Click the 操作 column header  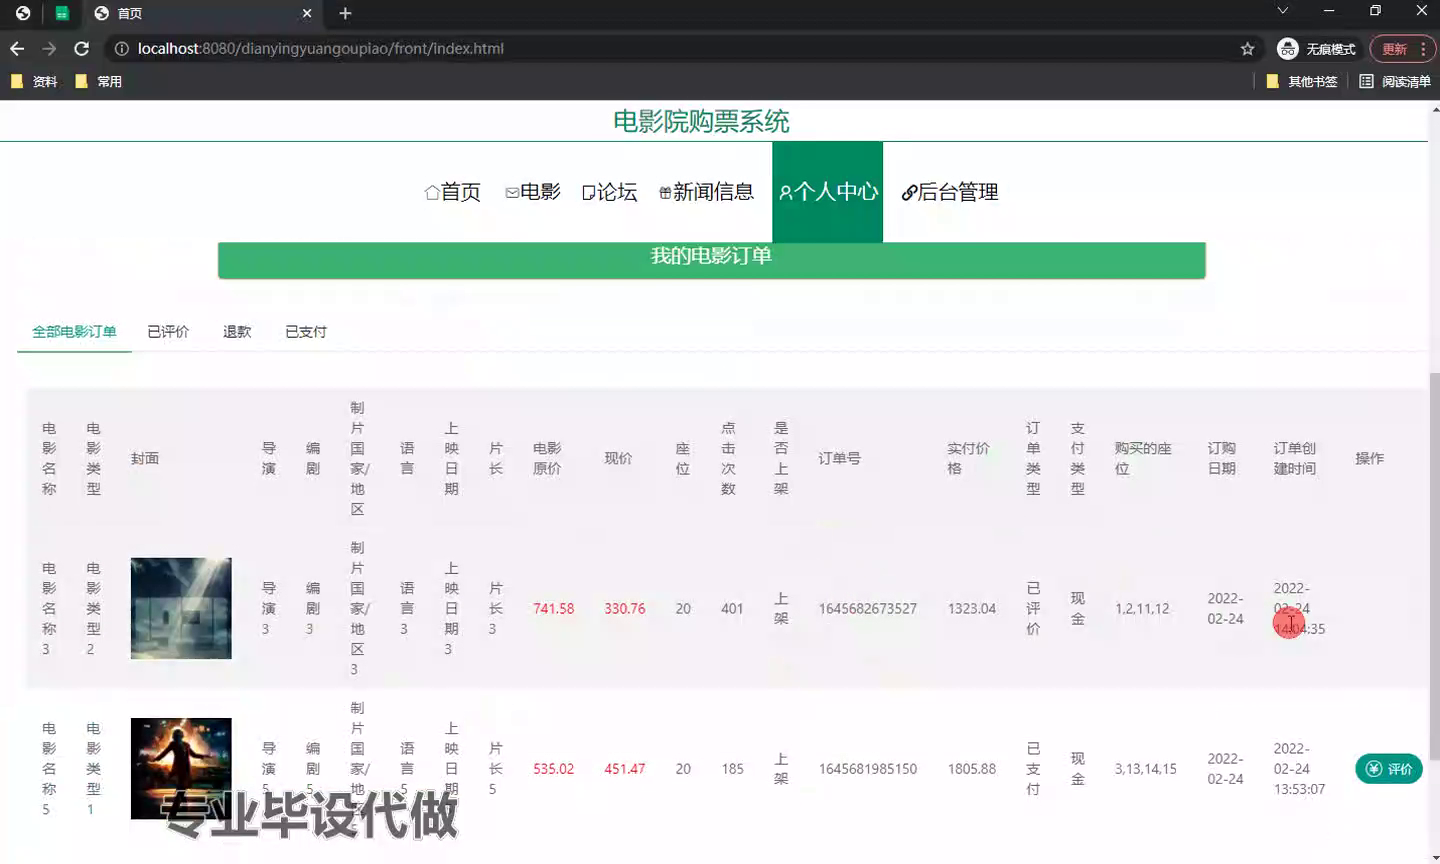(1370, 458)
